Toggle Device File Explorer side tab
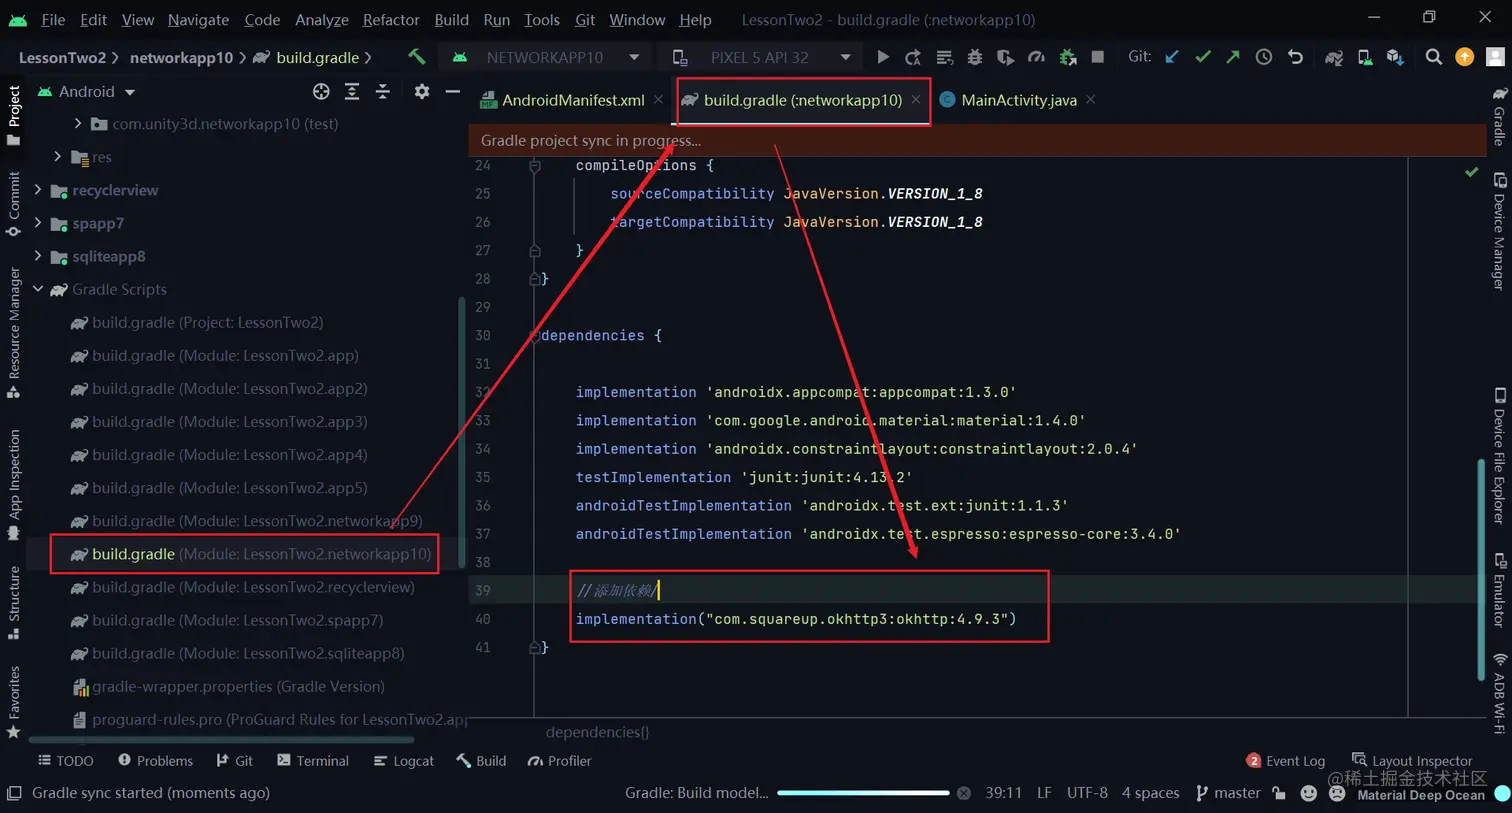The image size is (1512, 813). tap(1499, 455)
